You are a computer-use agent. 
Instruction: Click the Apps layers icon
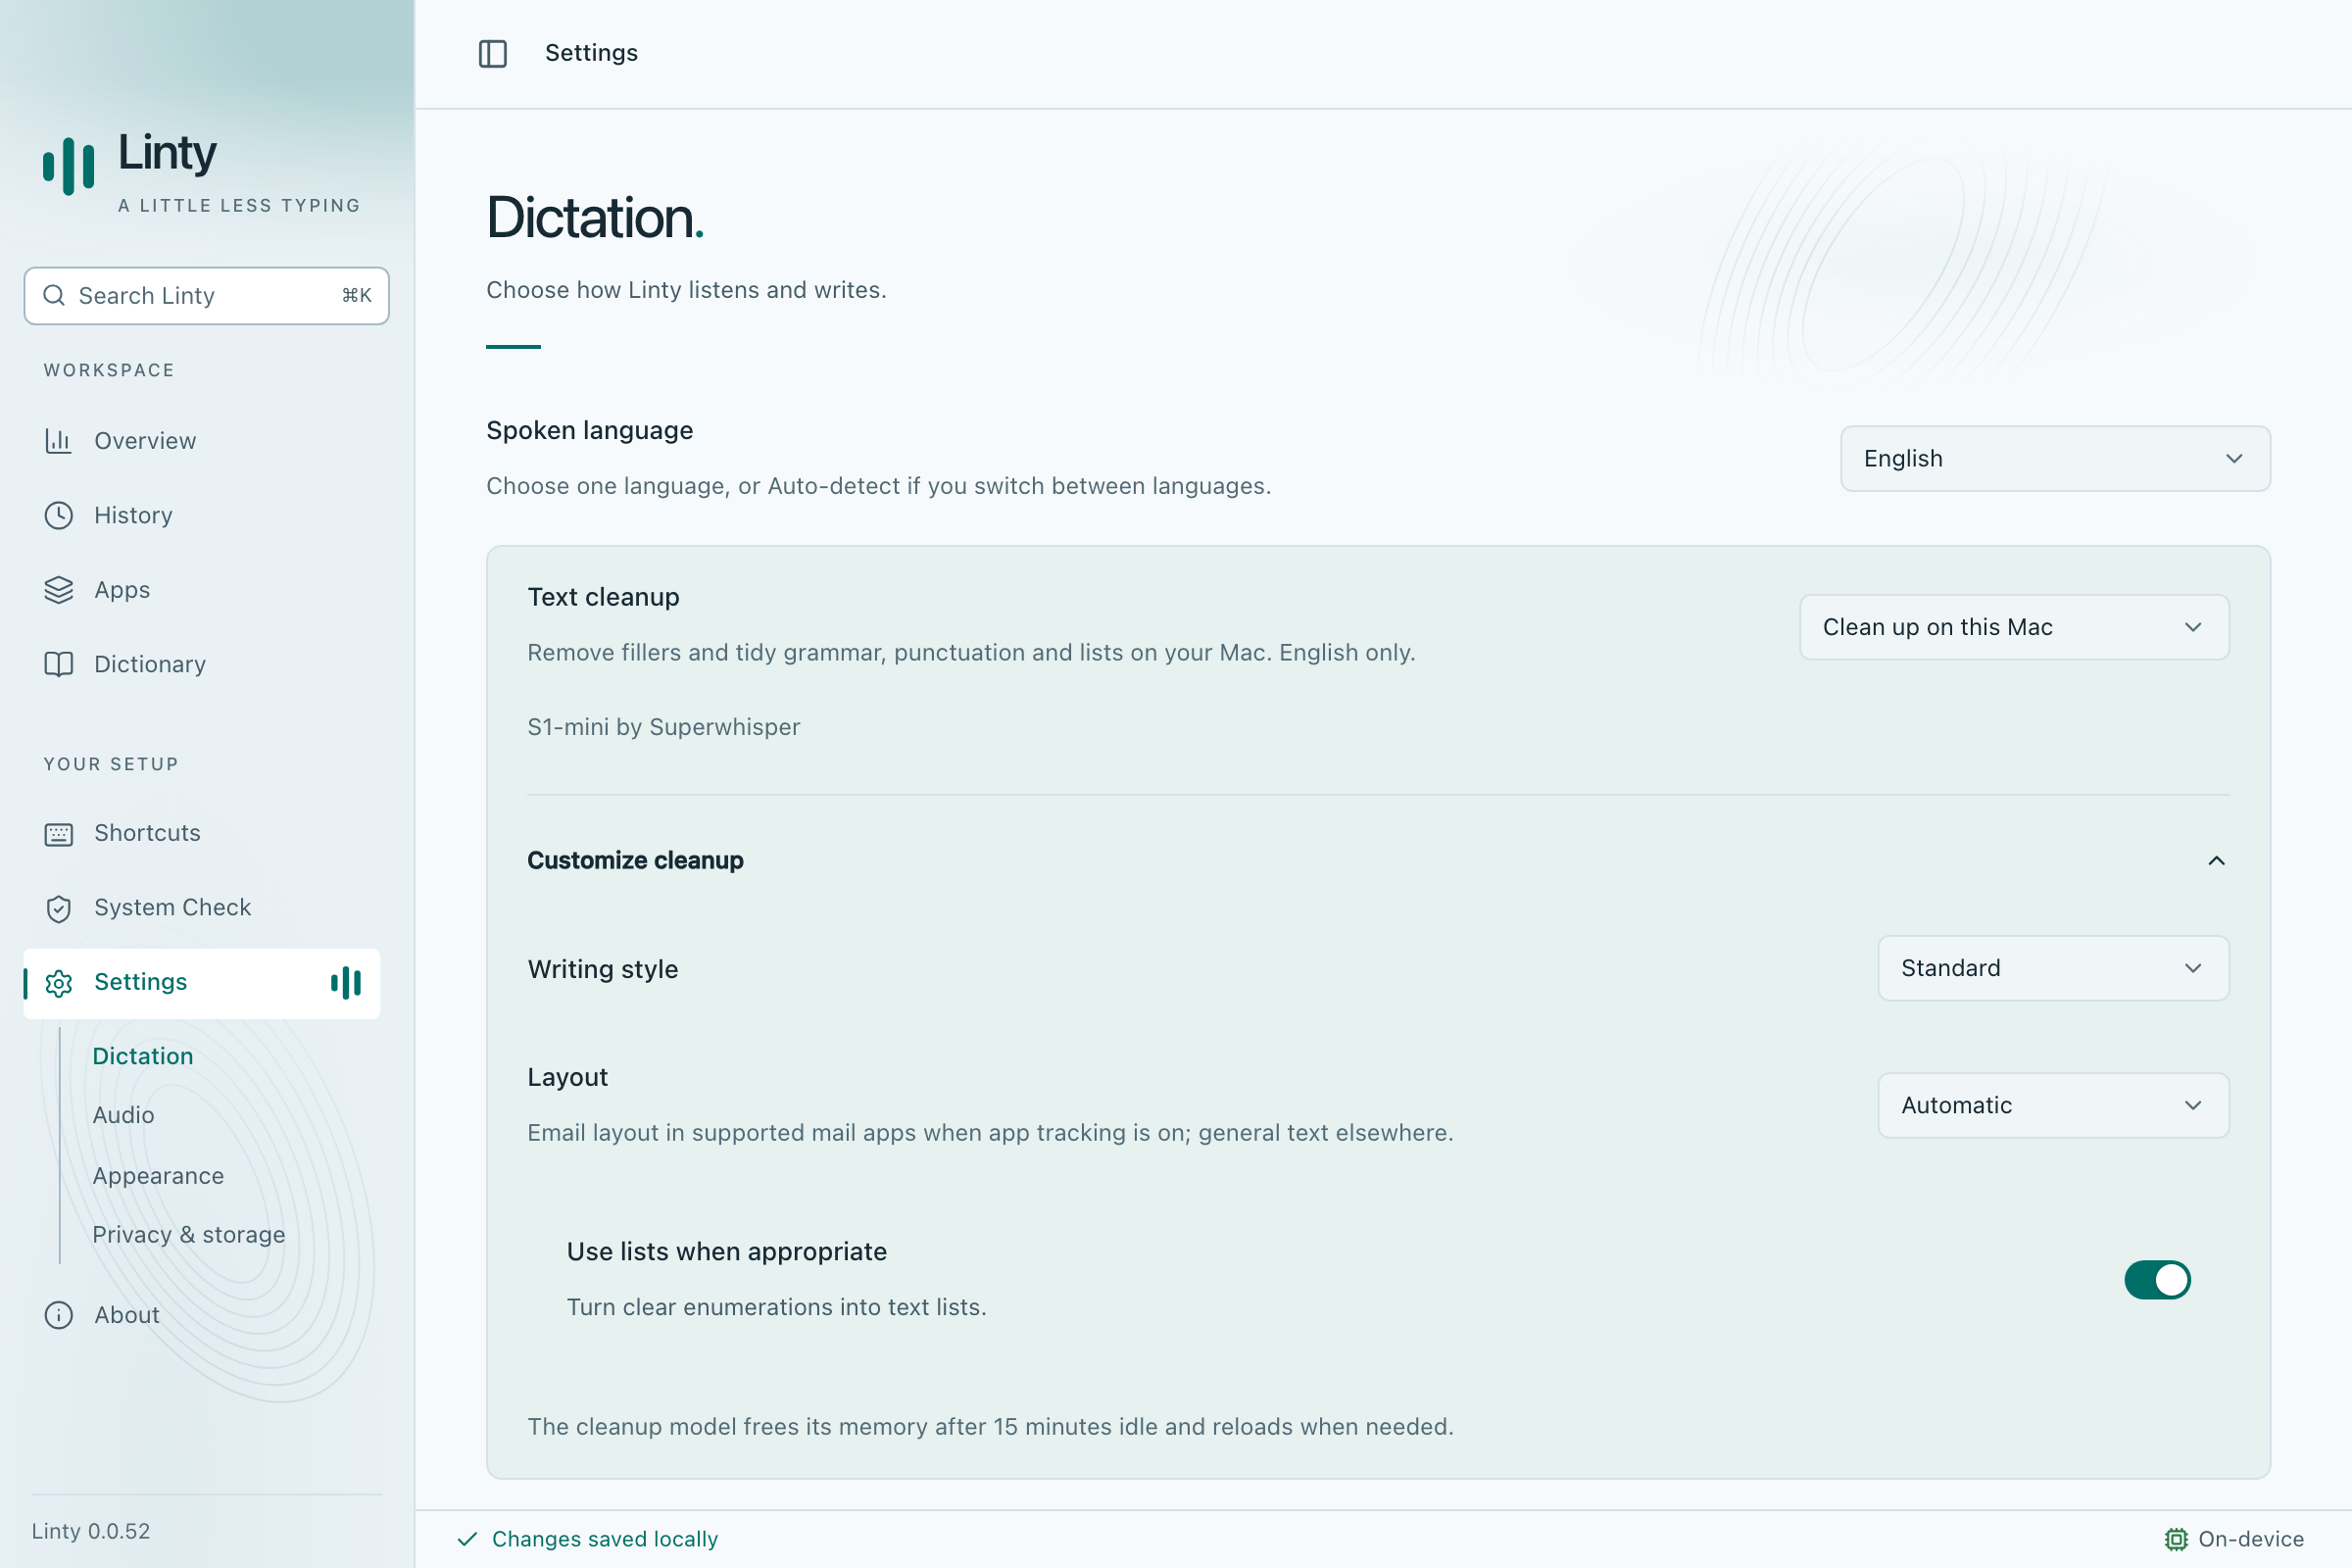(59, 590)
